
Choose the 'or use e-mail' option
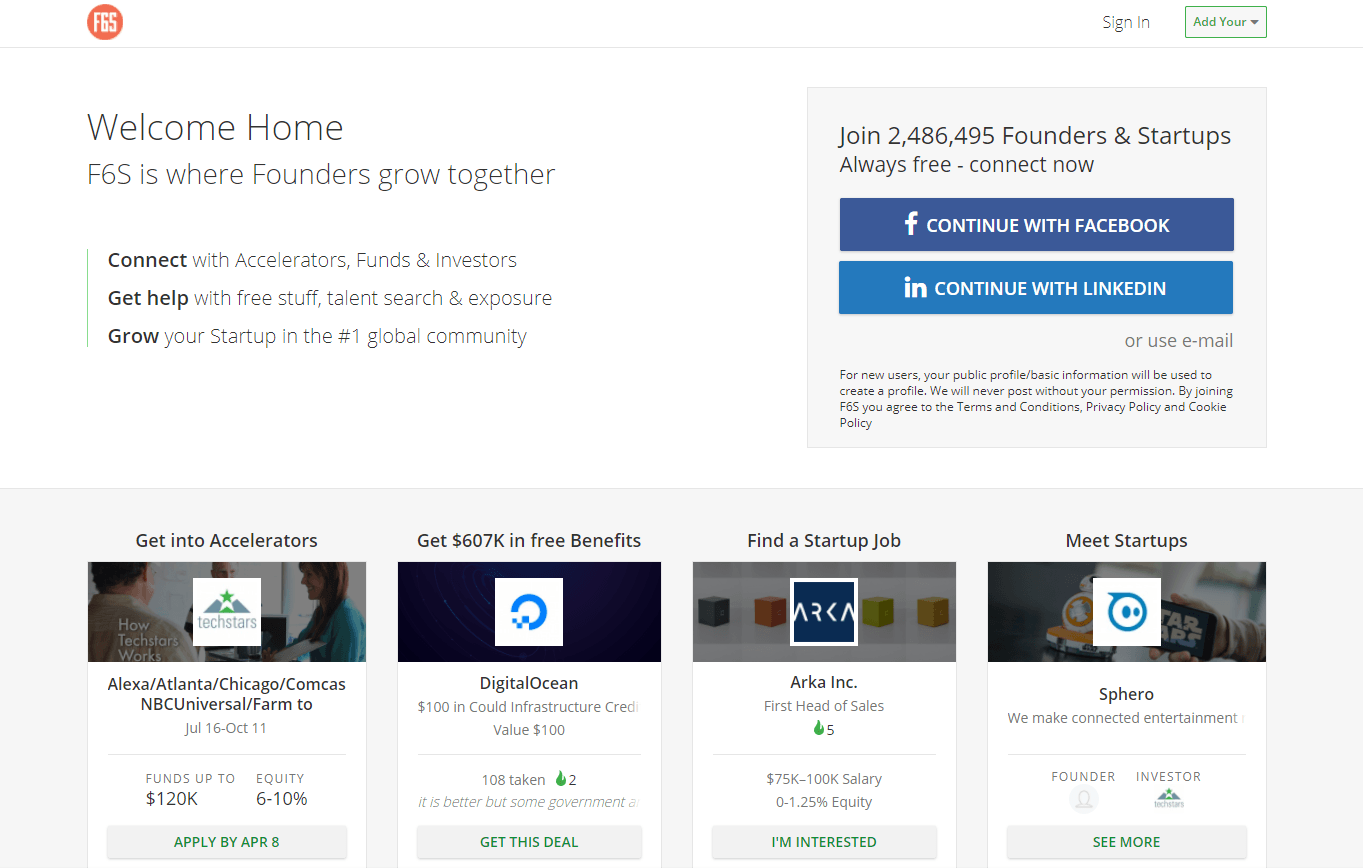click(x=1178, y=341)
